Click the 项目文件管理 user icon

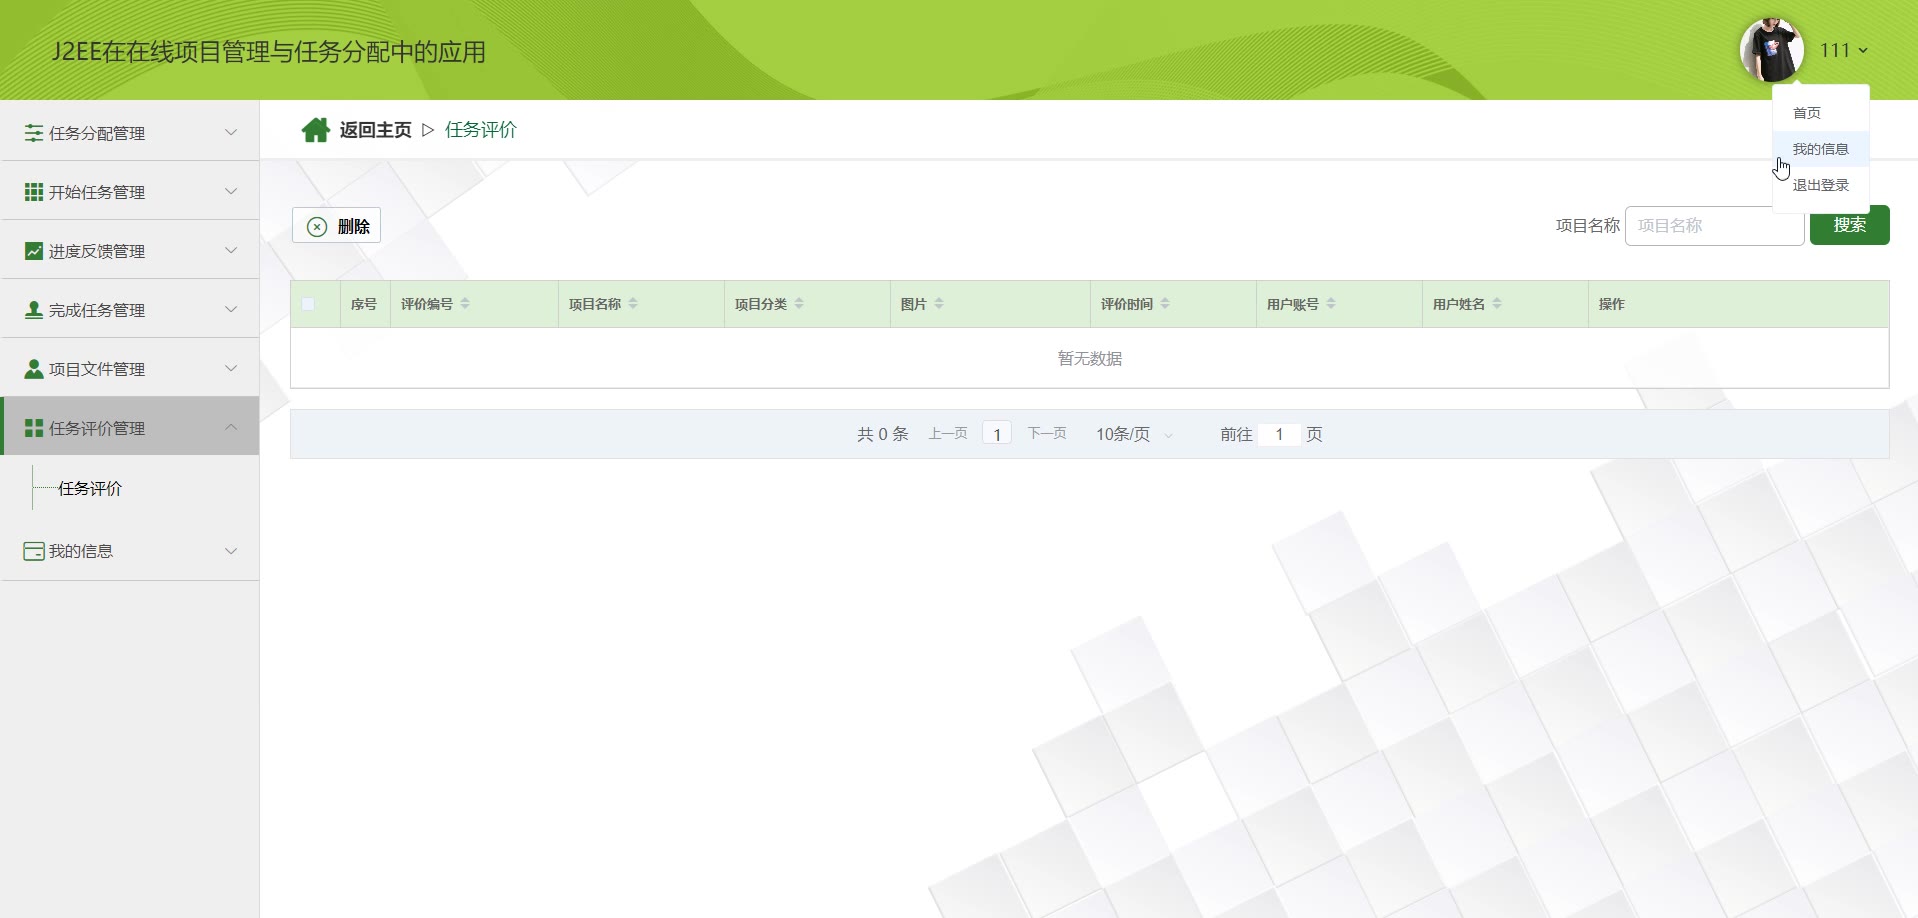click(34, 368)
